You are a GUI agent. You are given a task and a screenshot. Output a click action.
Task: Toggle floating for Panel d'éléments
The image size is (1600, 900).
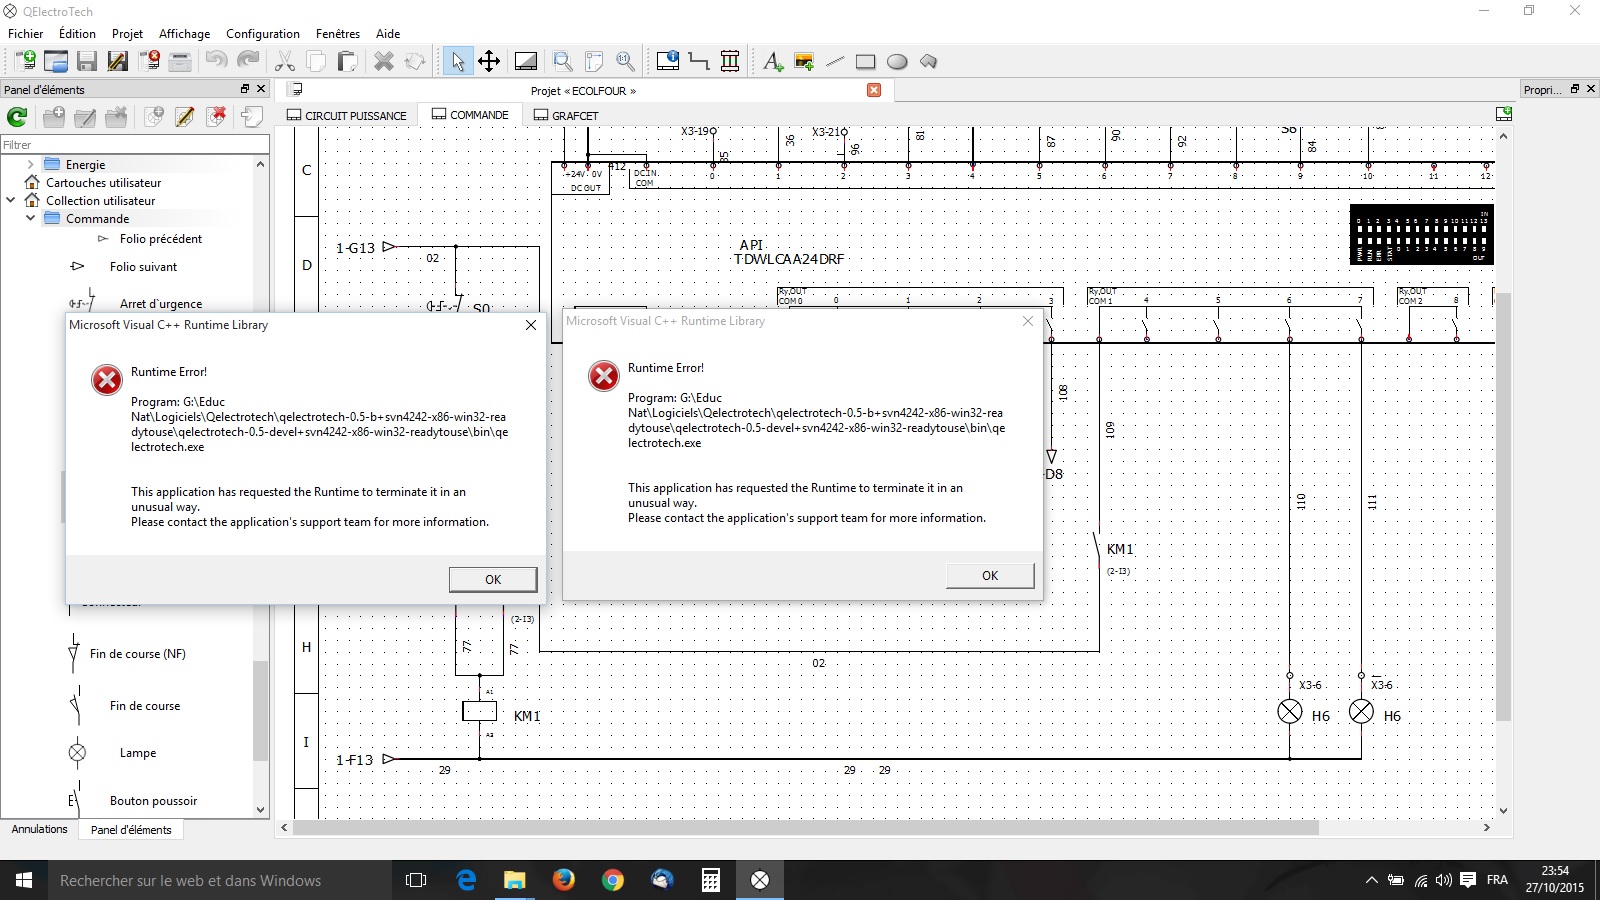[245, 89]
